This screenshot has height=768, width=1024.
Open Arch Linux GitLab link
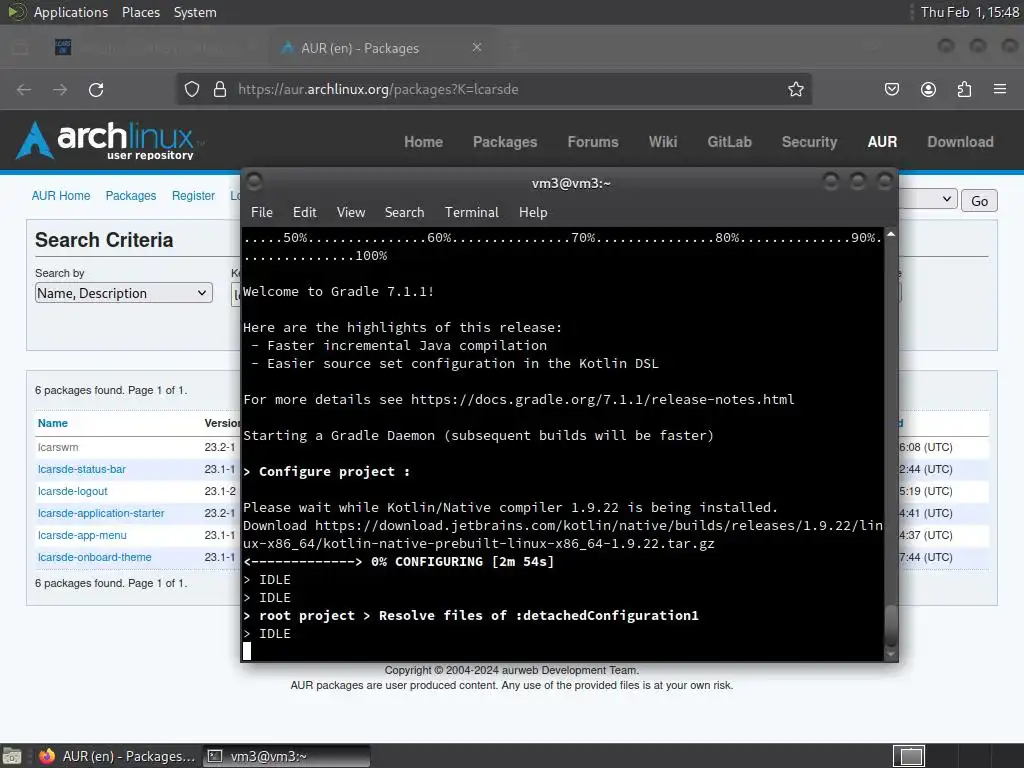[x=729, y=142]
